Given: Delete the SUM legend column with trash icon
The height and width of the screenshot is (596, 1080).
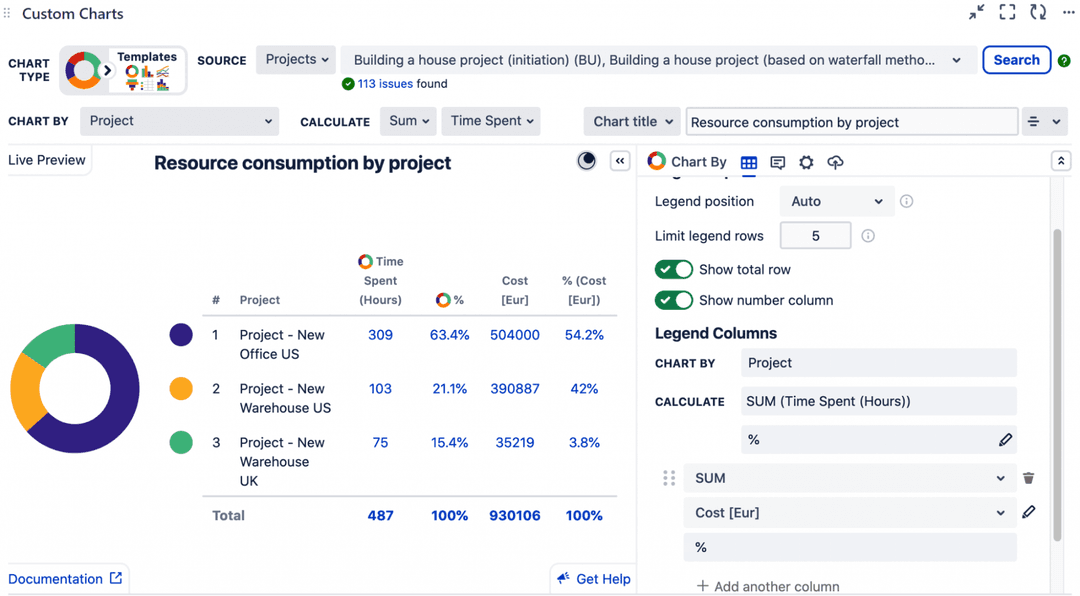Looking at the screenshot, I should pos(1029,478).
